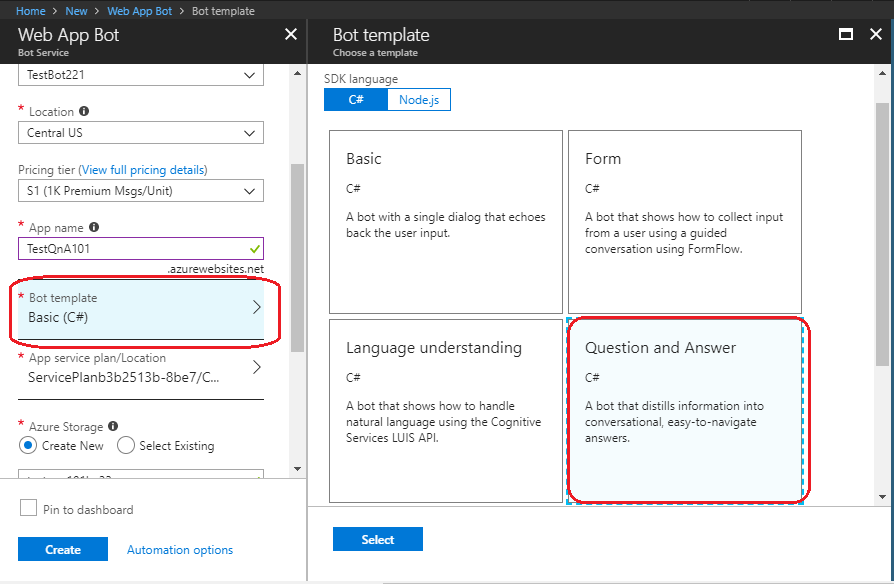
Task: Close the Web App Bot blade
Action: point(291,34)
